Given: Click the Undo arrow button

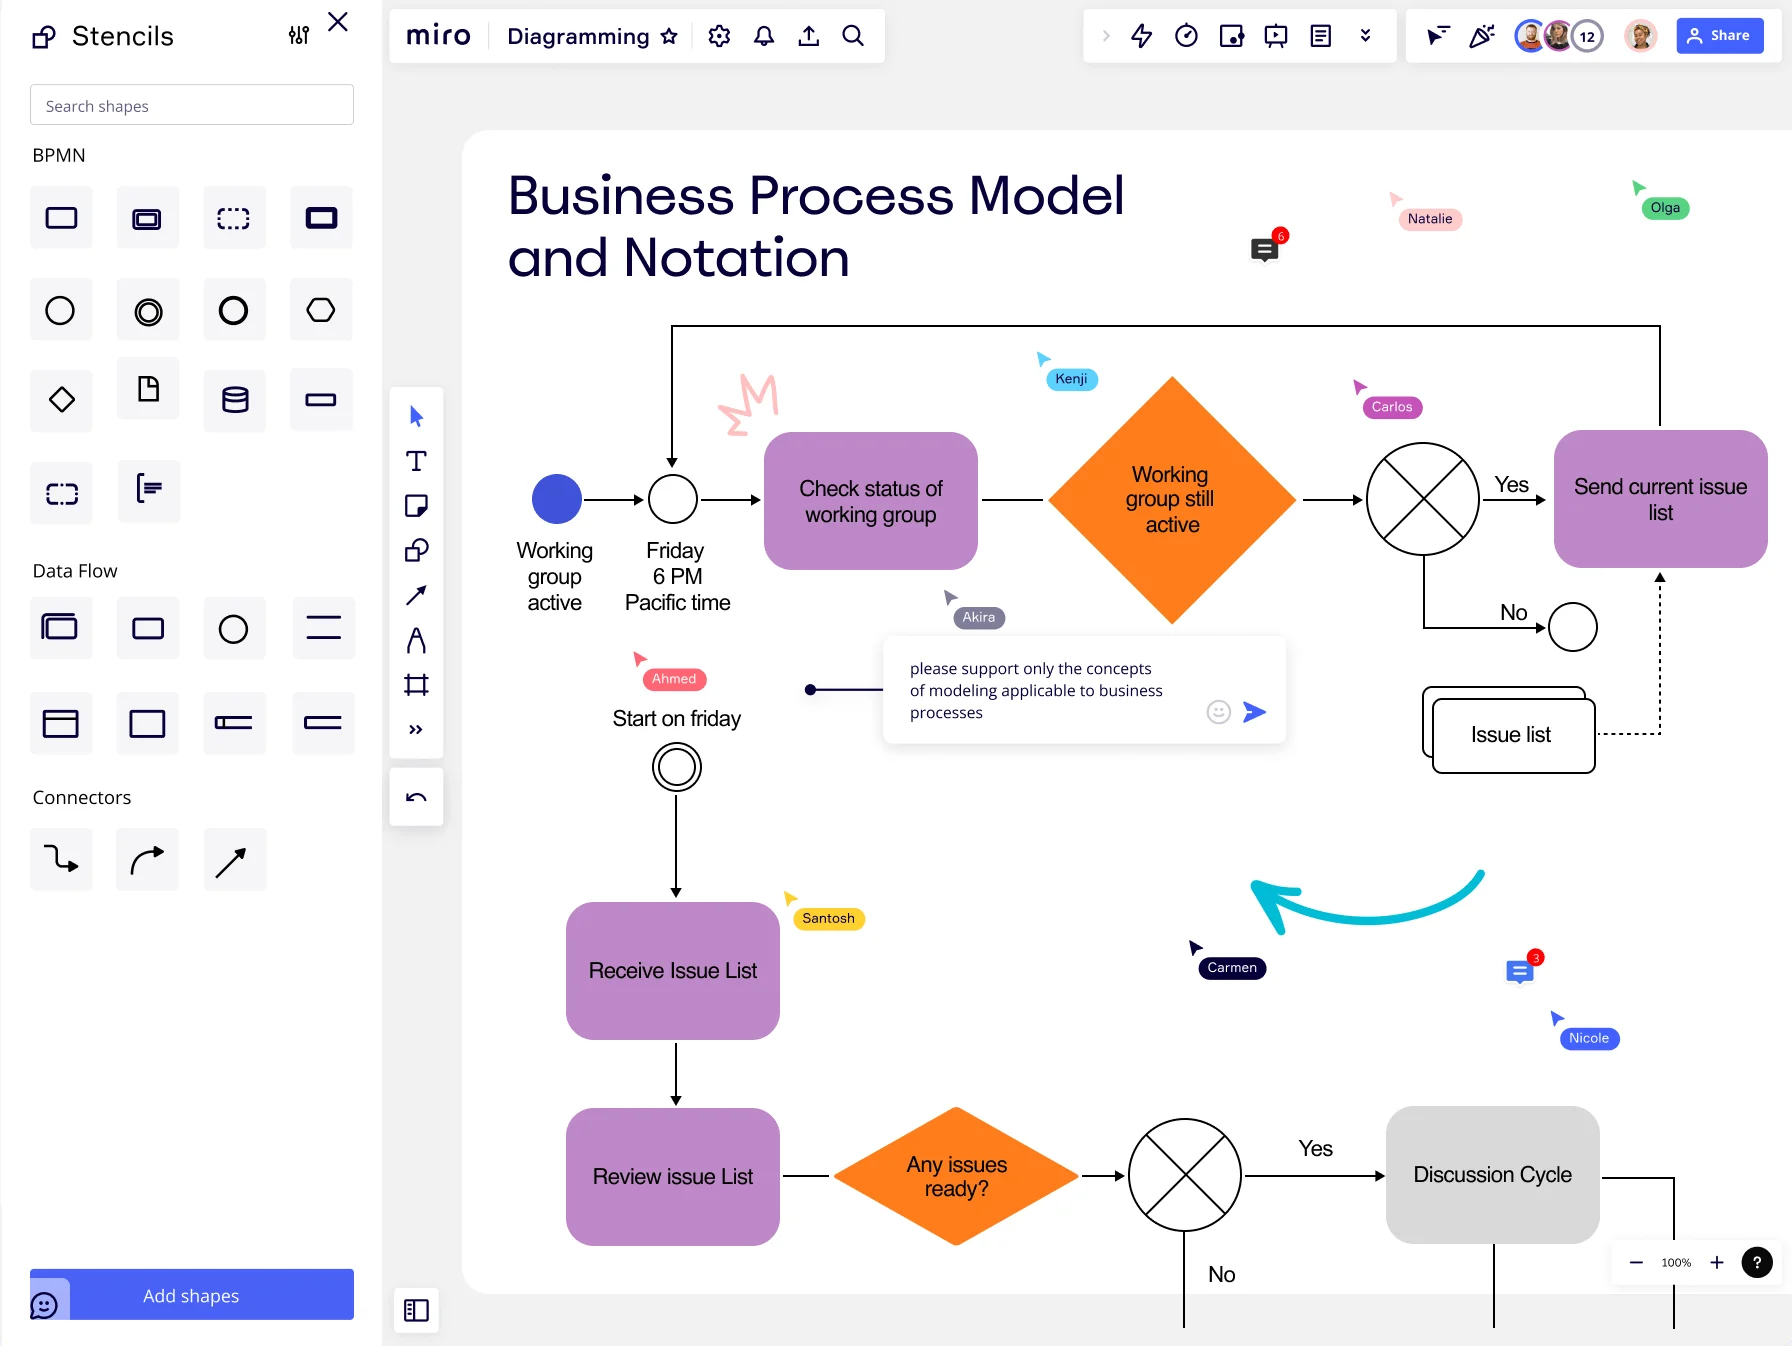Looking at the screenshot, I should pos(416,797).
